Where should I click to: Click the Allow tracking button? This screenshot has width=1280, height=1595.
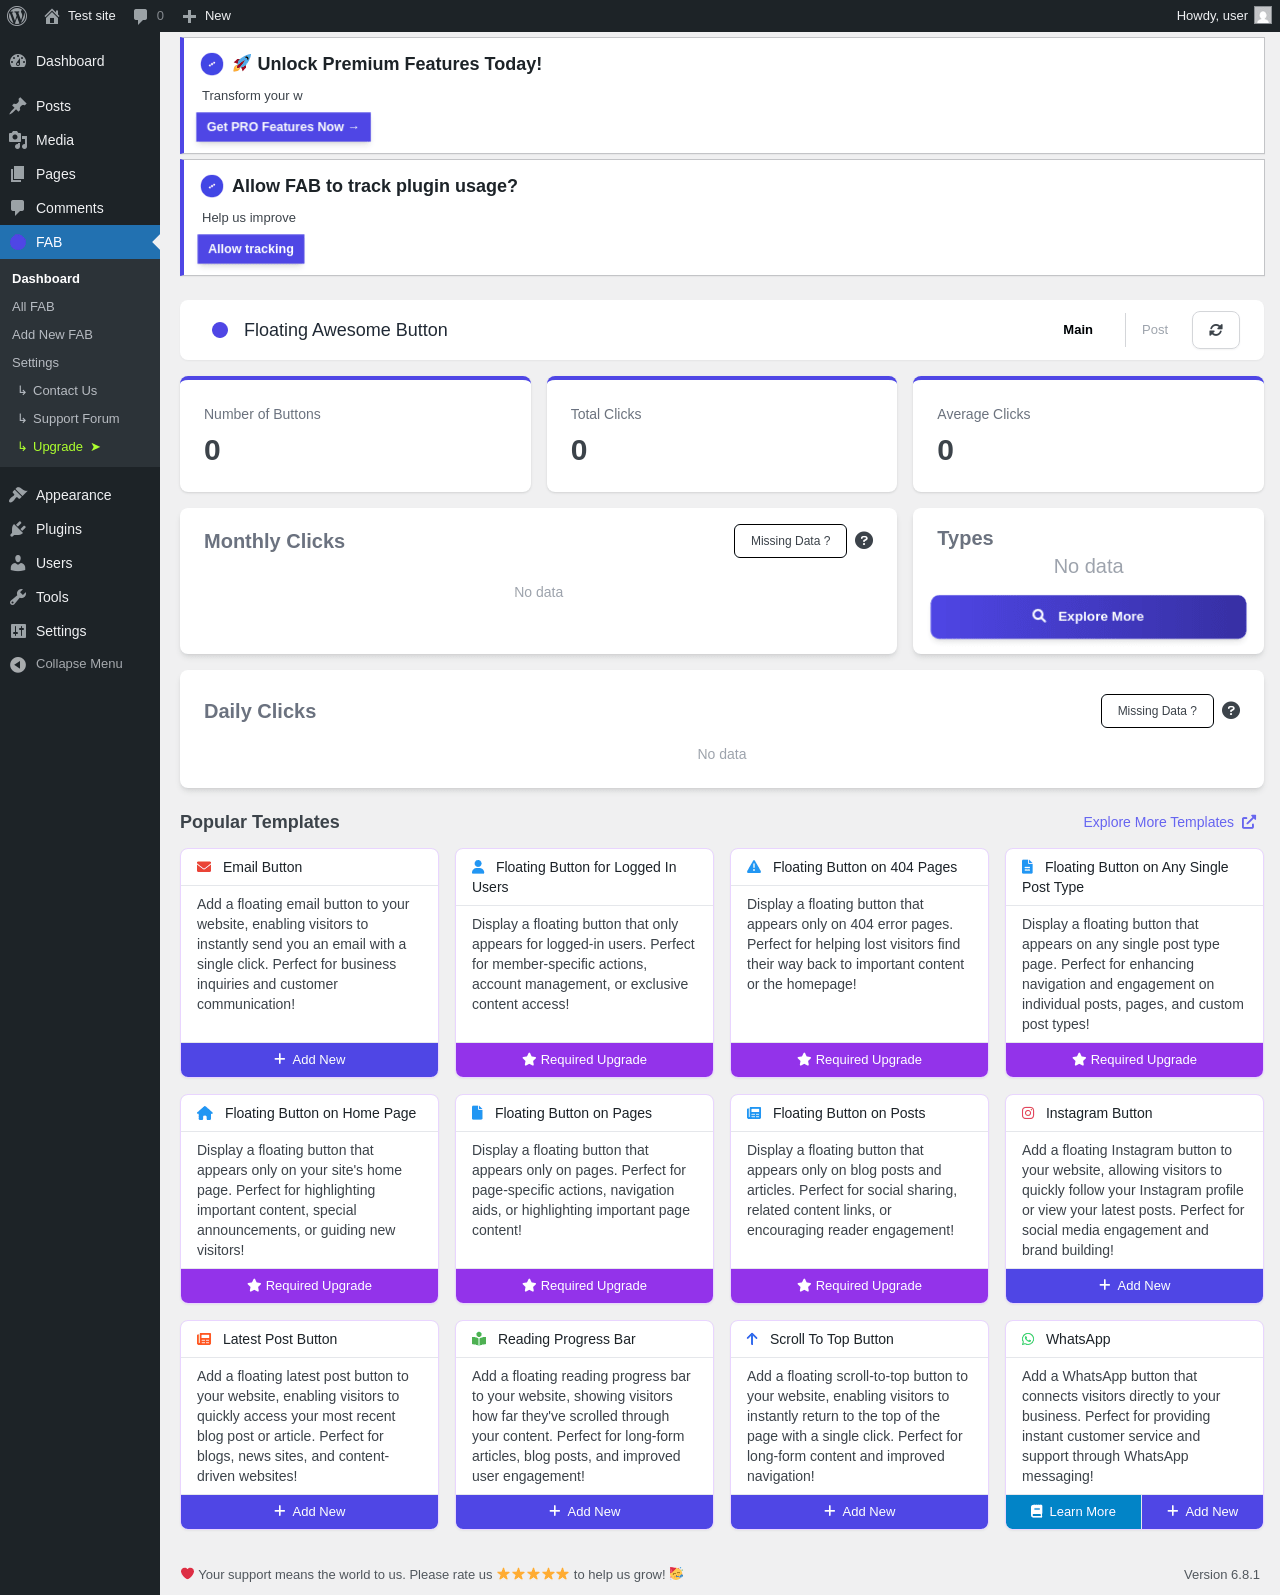click(x=250, y=249)
